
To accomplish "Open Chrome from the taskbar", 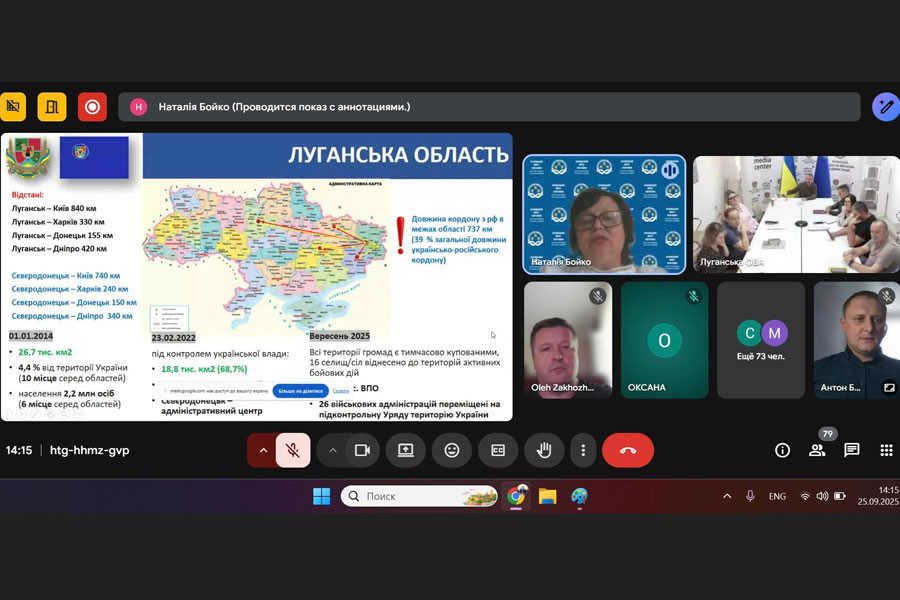I will click(516, 496).
